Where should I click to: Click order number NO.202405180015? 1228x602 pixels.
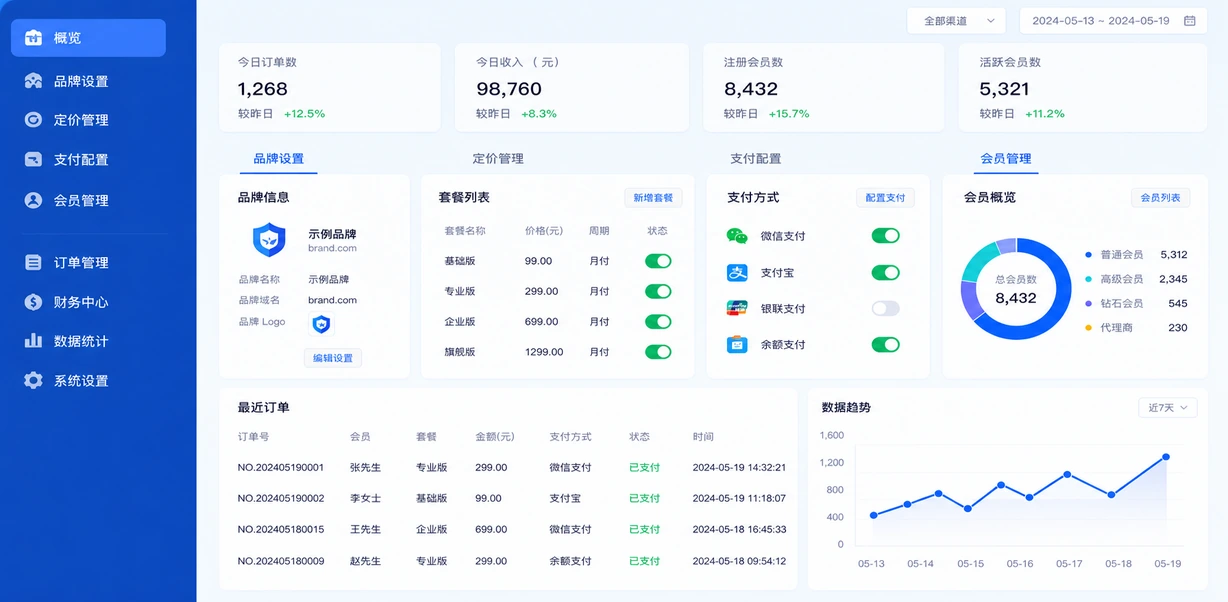[281, 529]
